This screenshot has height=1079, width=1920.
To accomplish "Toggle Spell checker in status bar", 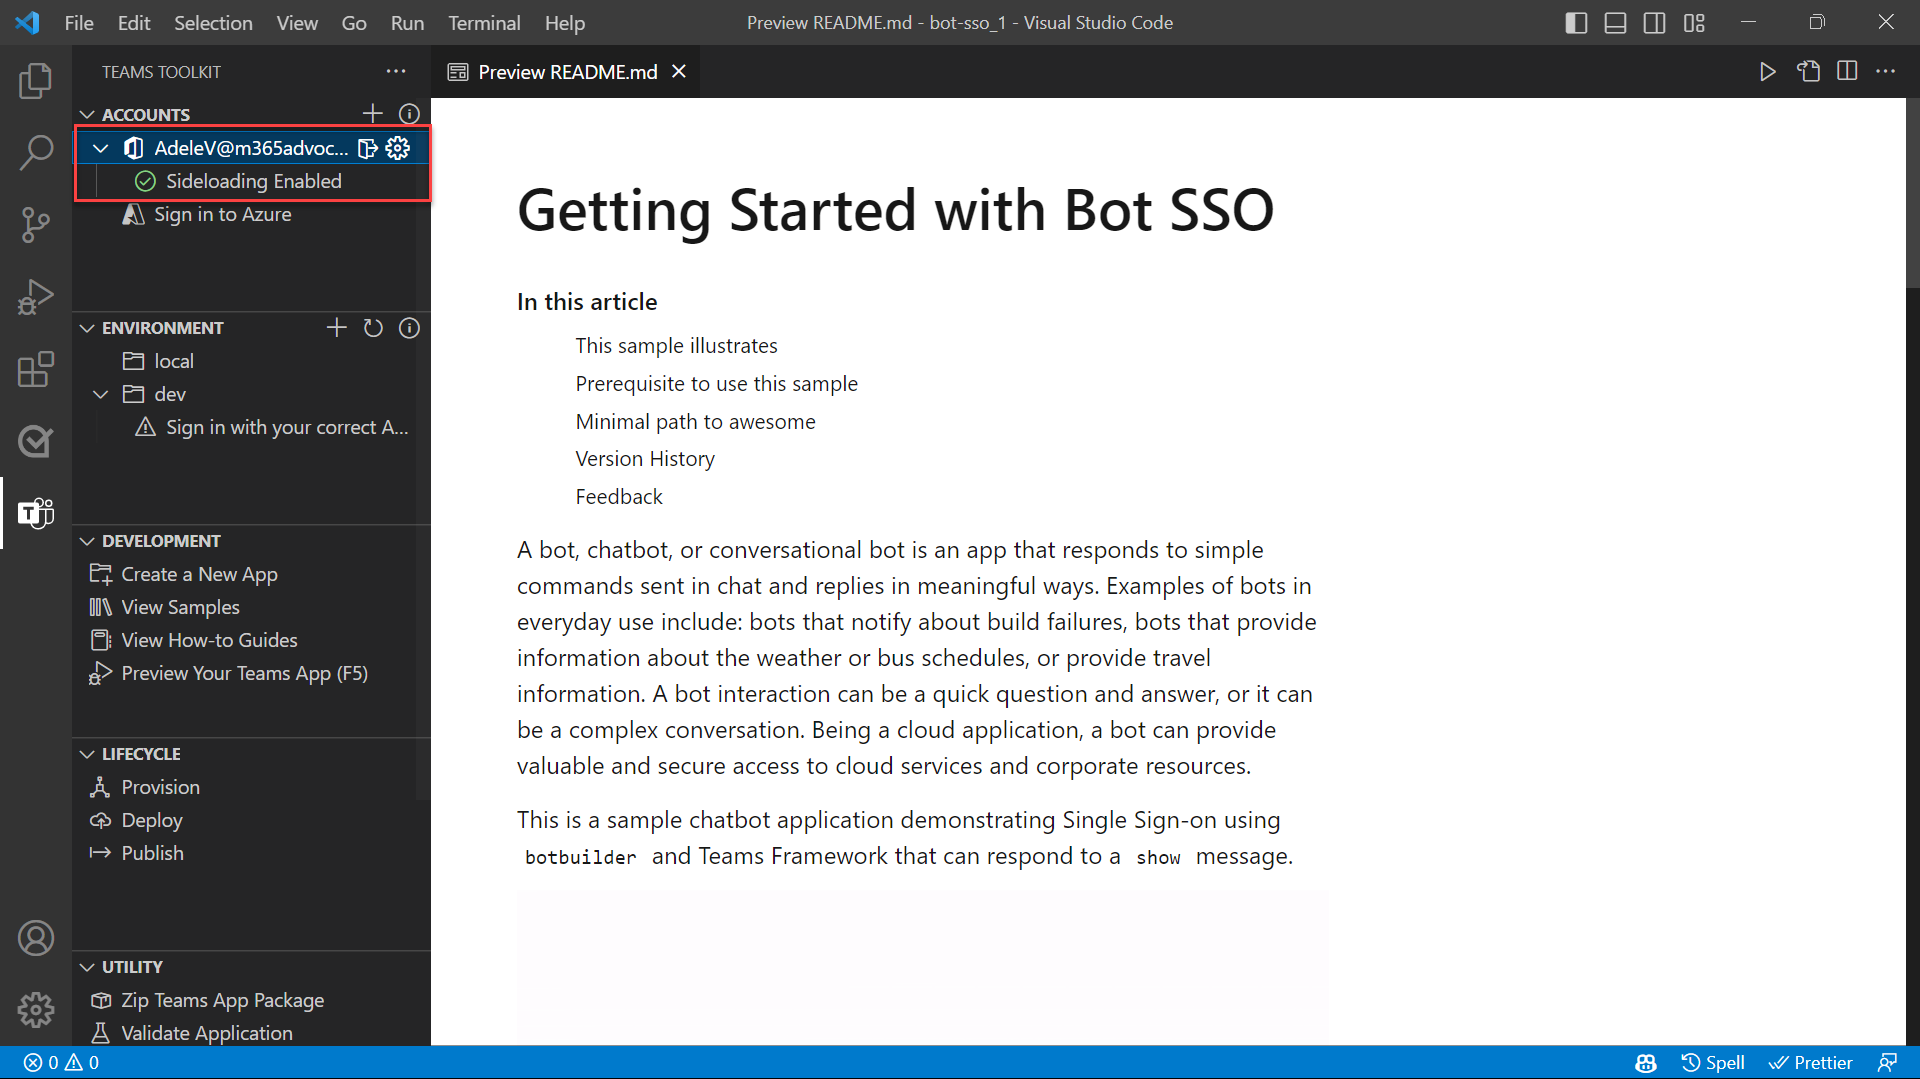I will pos(1713,1062).
